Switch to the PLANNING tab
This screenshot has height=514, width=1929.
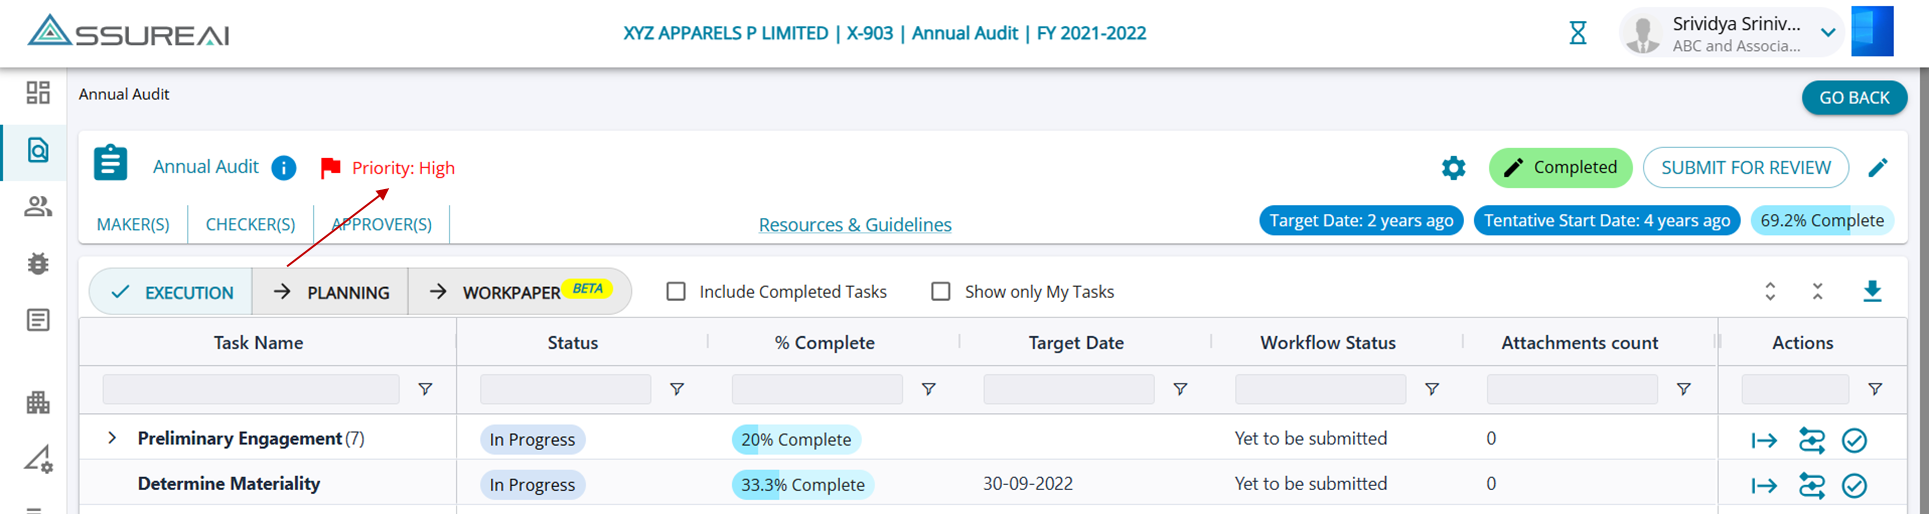point(331,292)
